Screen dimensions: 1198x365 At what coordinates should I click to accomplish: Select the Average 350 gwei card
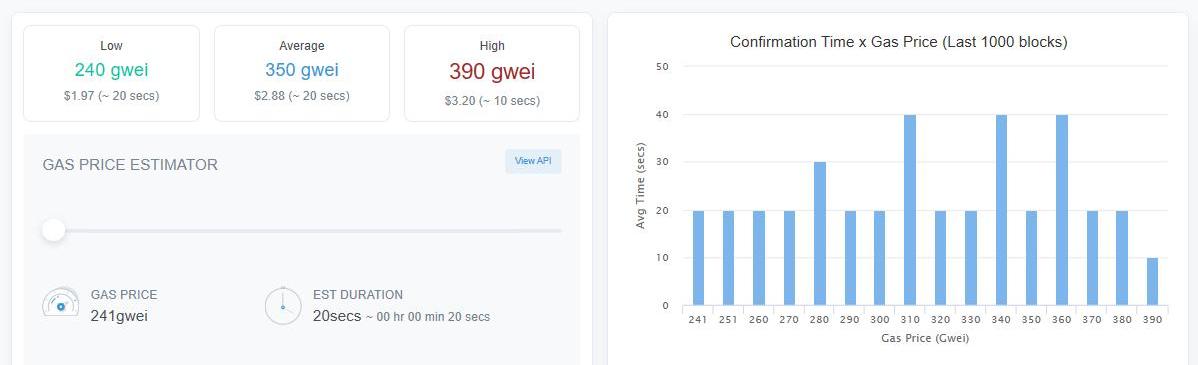point(302,73)
